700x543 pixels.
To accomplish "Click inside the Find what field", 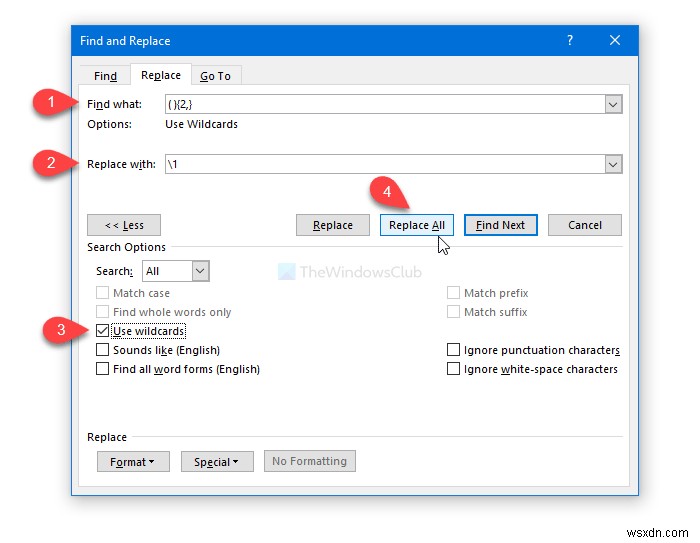I will coord(385,104).
